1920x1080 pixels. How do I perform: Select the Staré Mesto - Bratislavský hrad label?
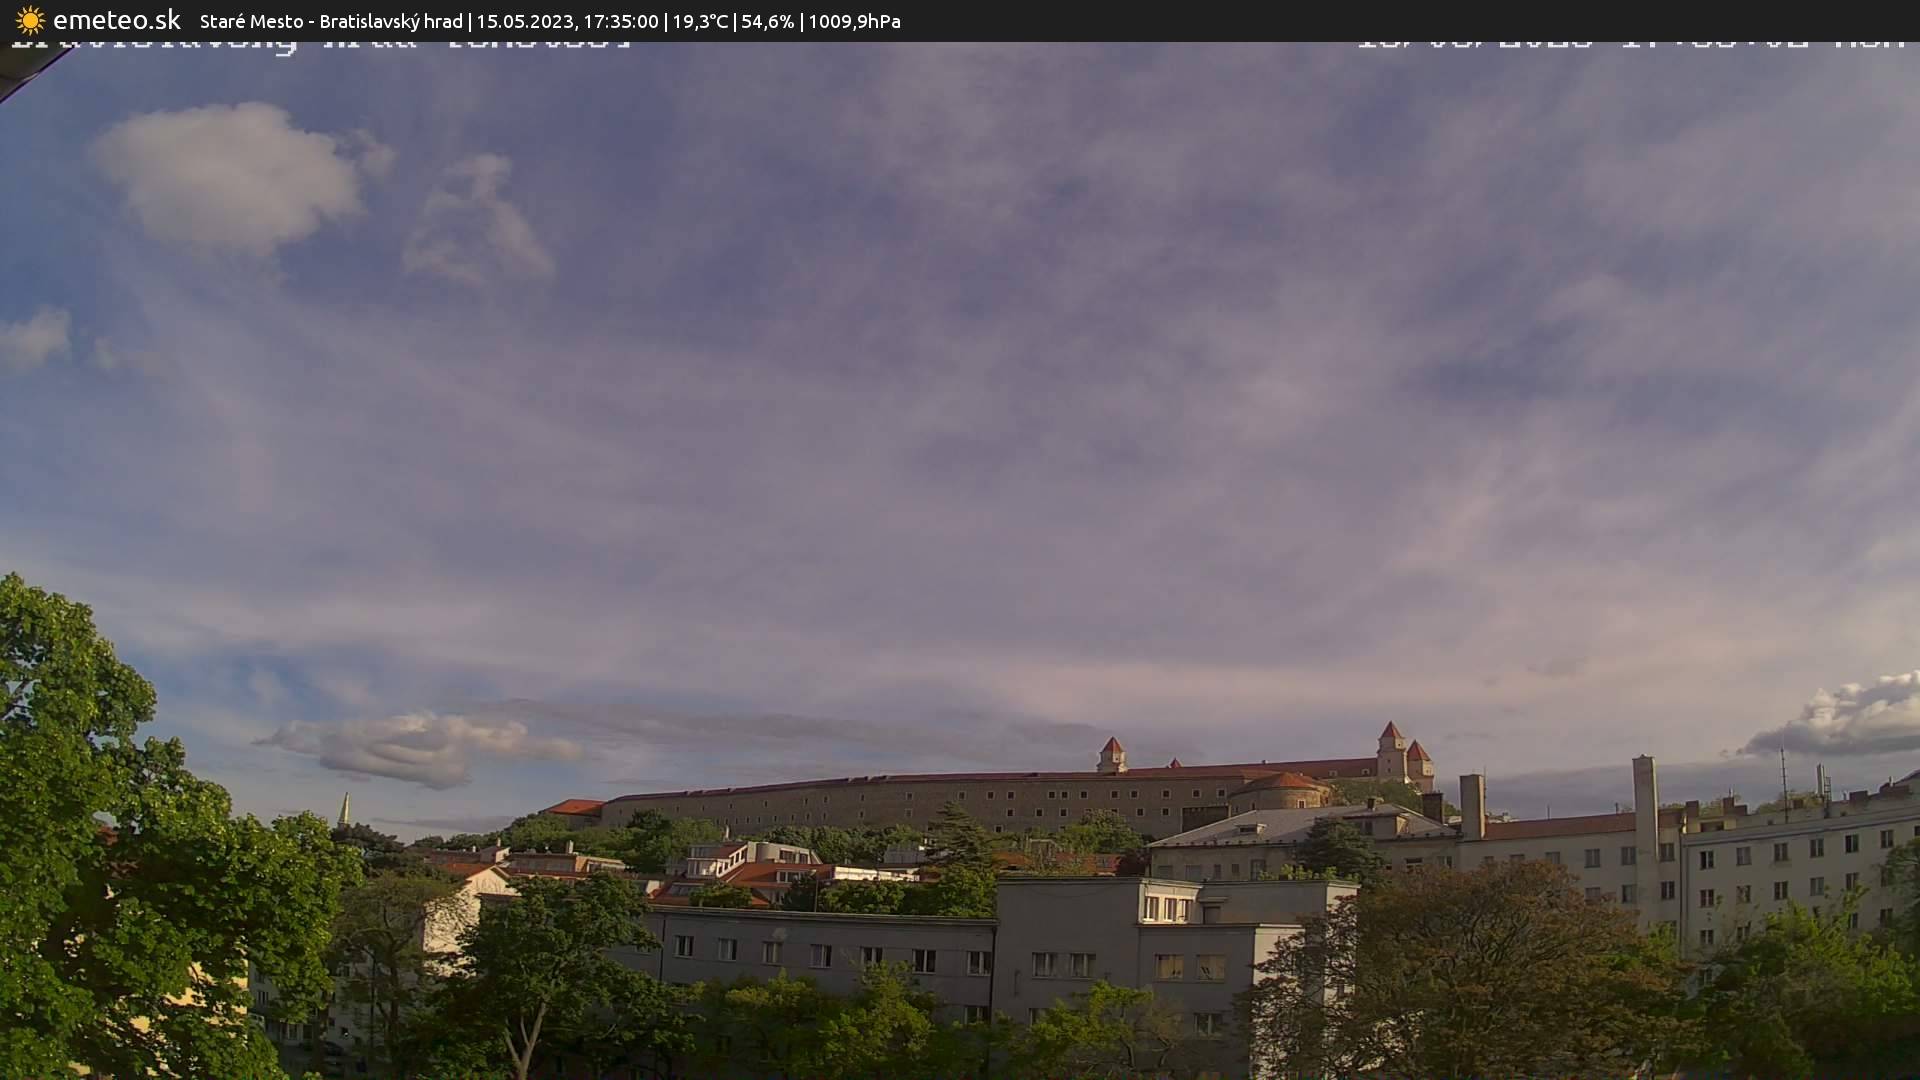(330, 20)
